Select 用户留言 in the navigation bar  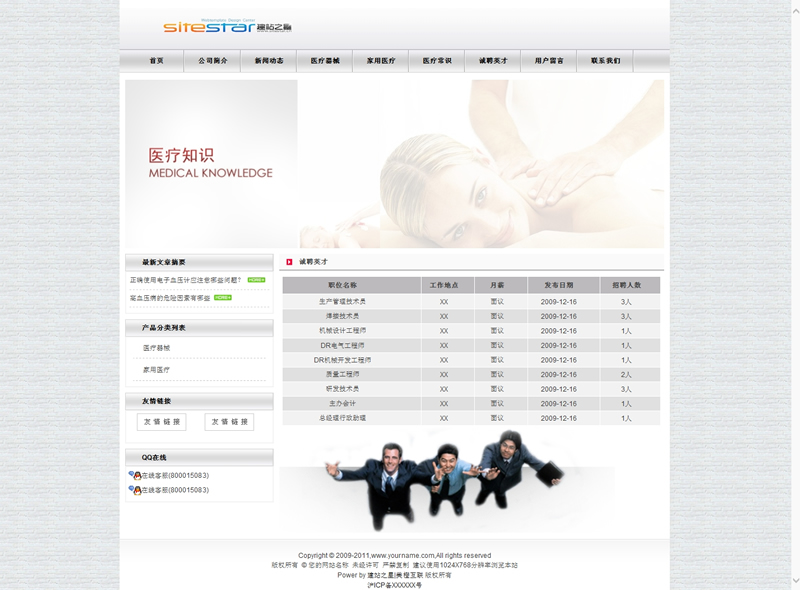(548, 61)
